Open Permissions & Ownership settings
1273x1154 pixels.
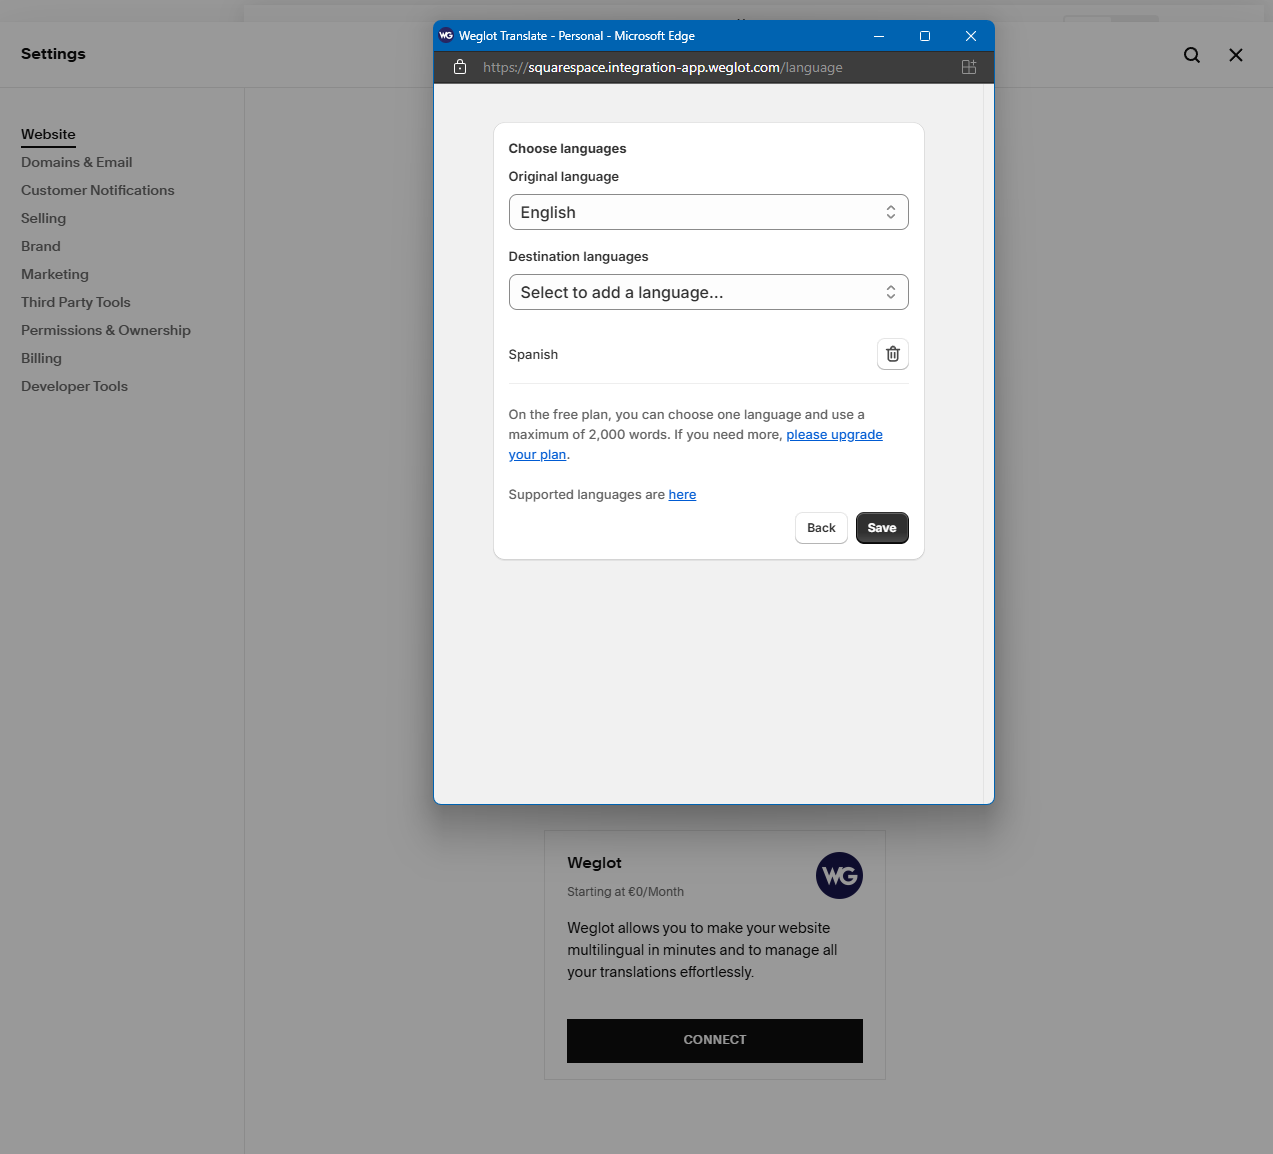coord(106,330)
